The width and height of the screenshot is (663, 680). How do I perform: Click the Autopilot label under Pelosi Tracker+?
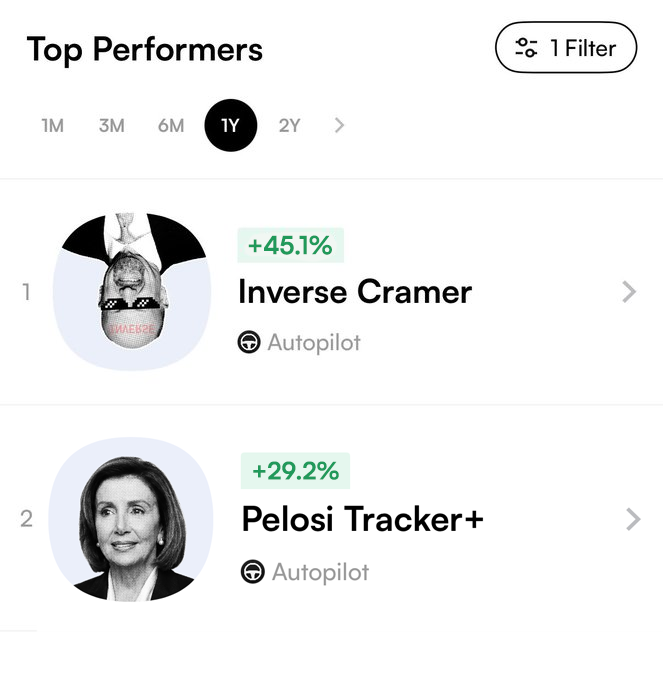tap(320, 572)
